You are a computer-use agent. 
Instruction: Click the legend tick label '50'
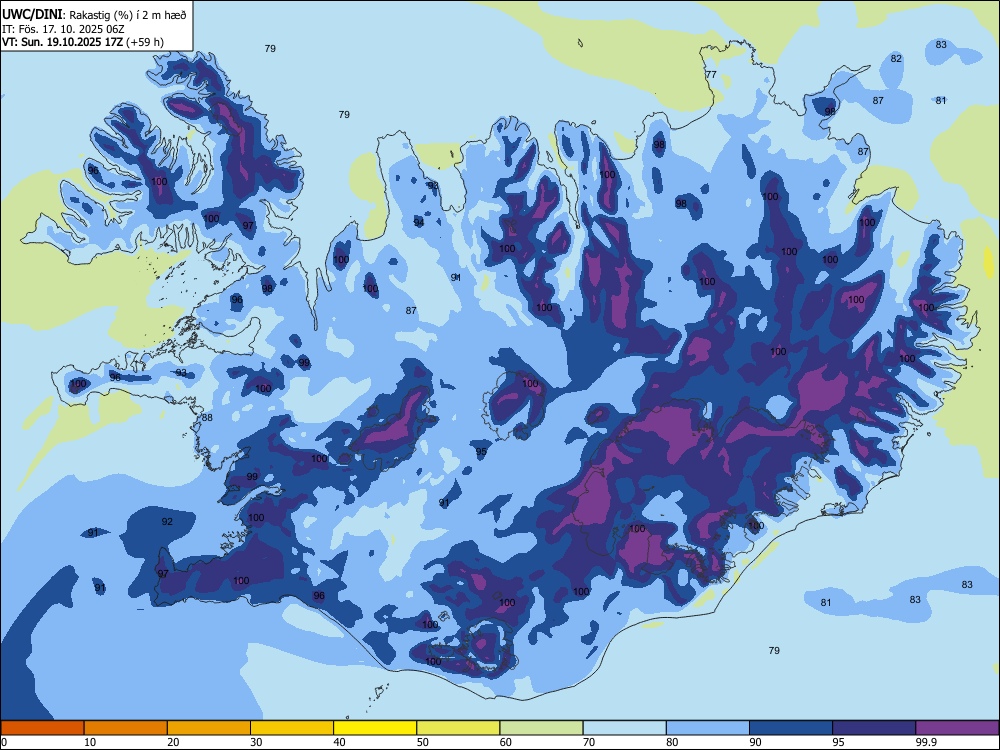coord(423,742)
